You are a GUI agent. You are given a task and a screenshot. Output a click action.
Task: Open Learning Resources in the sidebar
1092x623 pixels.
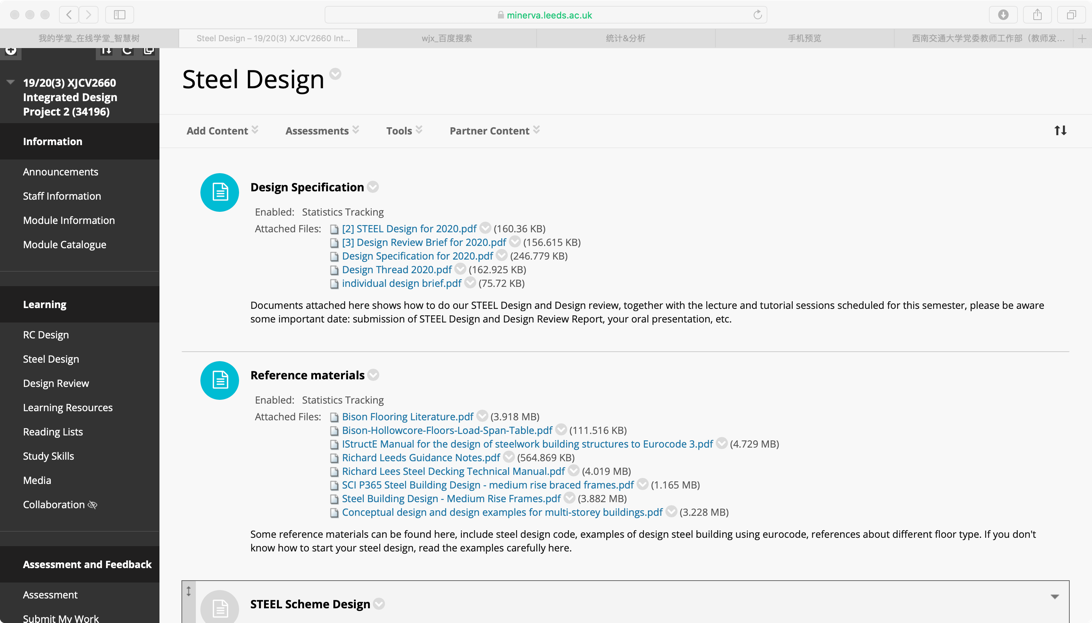pyautogui.click(x=68, y=408)
